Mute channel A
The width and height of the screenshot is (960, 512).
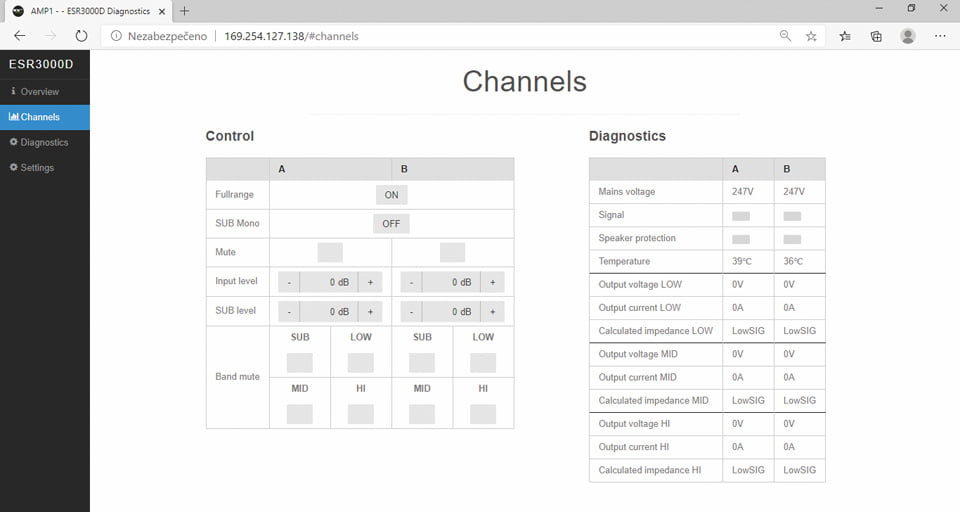coord(330,252)
